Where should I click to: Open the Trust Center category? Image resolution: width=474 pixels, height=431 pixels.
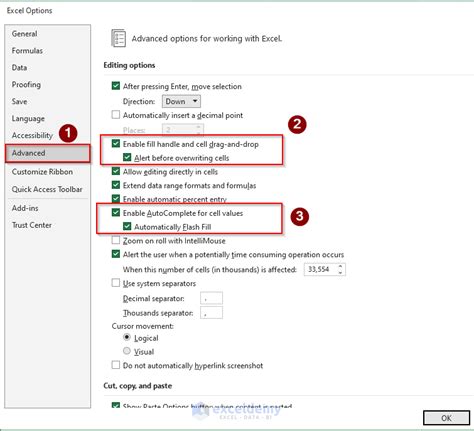(x=32, y=225)
